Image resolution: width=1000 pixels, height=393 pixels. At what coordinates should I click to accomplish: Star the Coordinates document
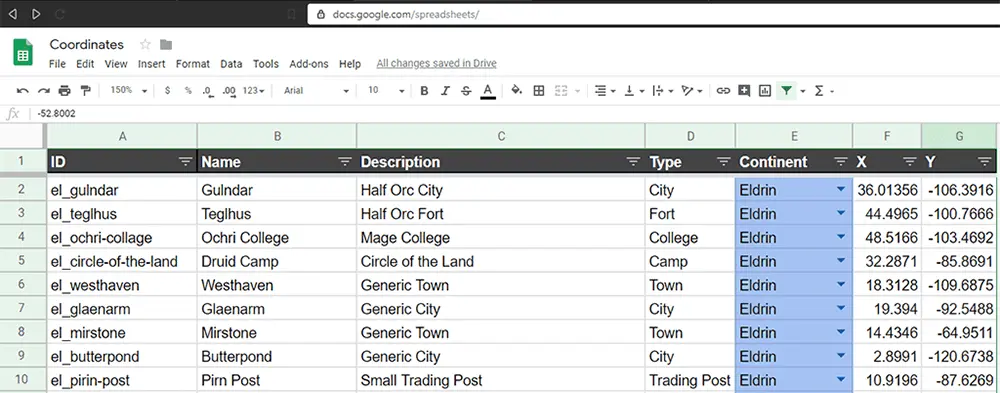(x=145, y=44)
